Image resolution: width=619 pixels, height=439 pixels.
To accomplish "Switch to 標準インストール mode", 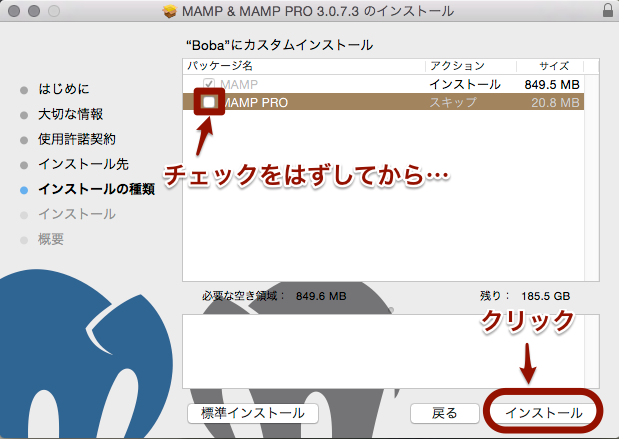I will click(253, 413).
